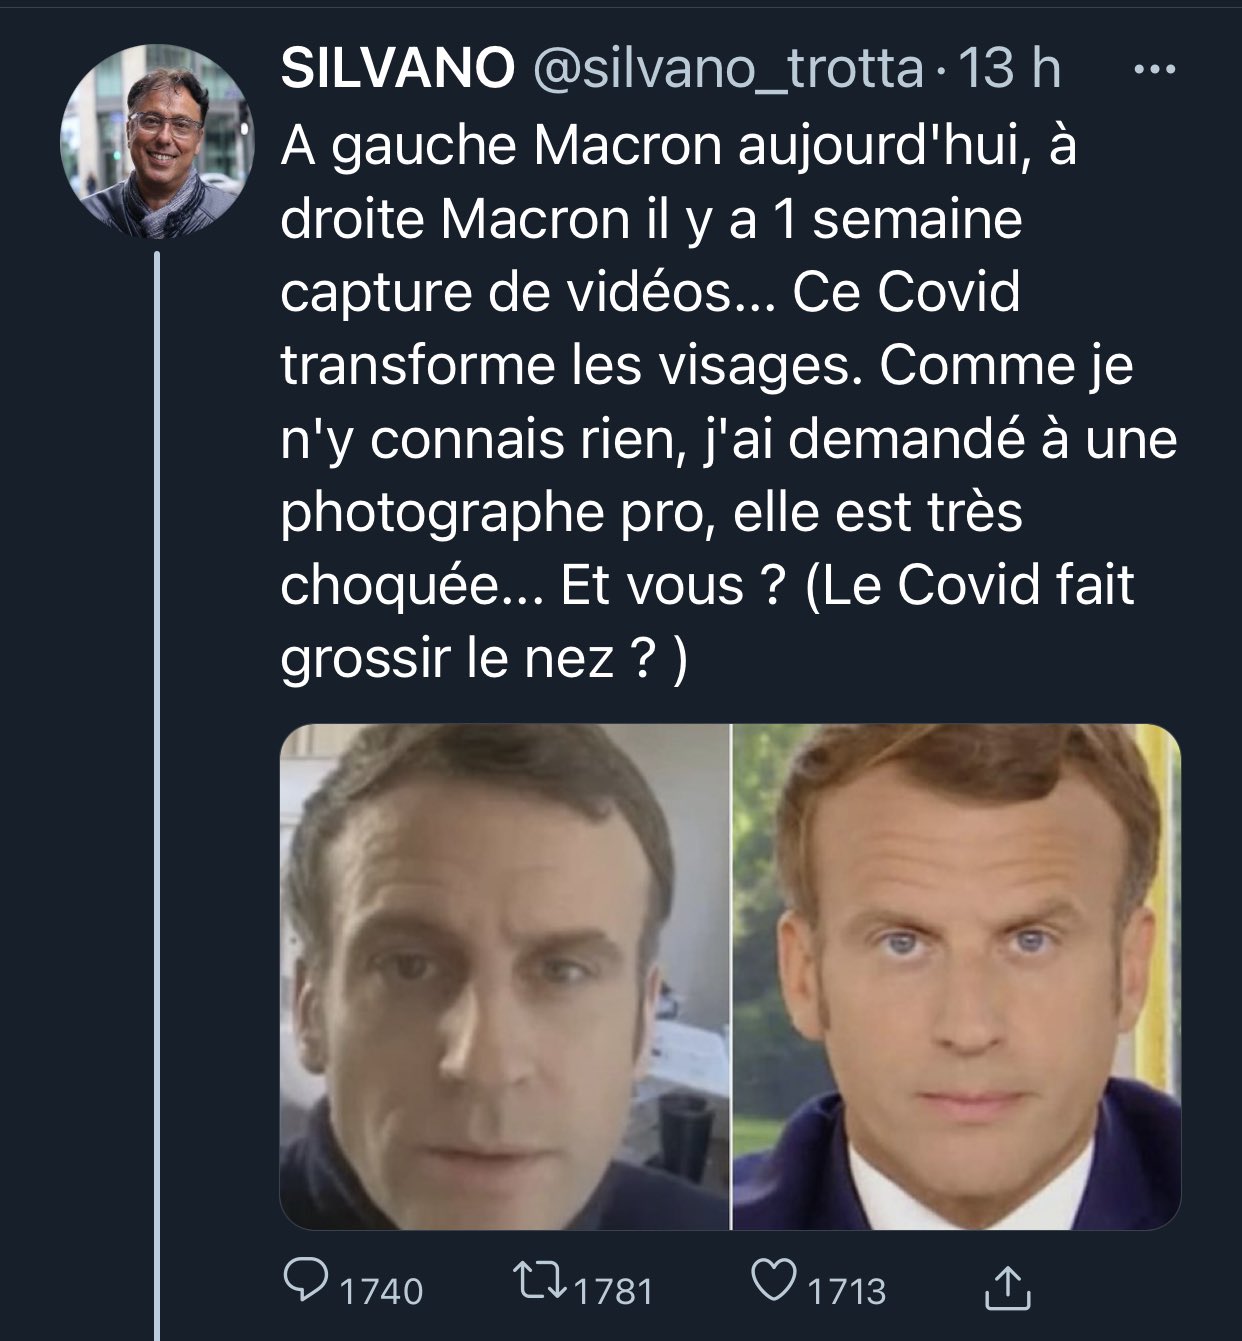Click the reply speech bubble icon
This screenshot has height=1341, width=1242.
(309, 1283)
